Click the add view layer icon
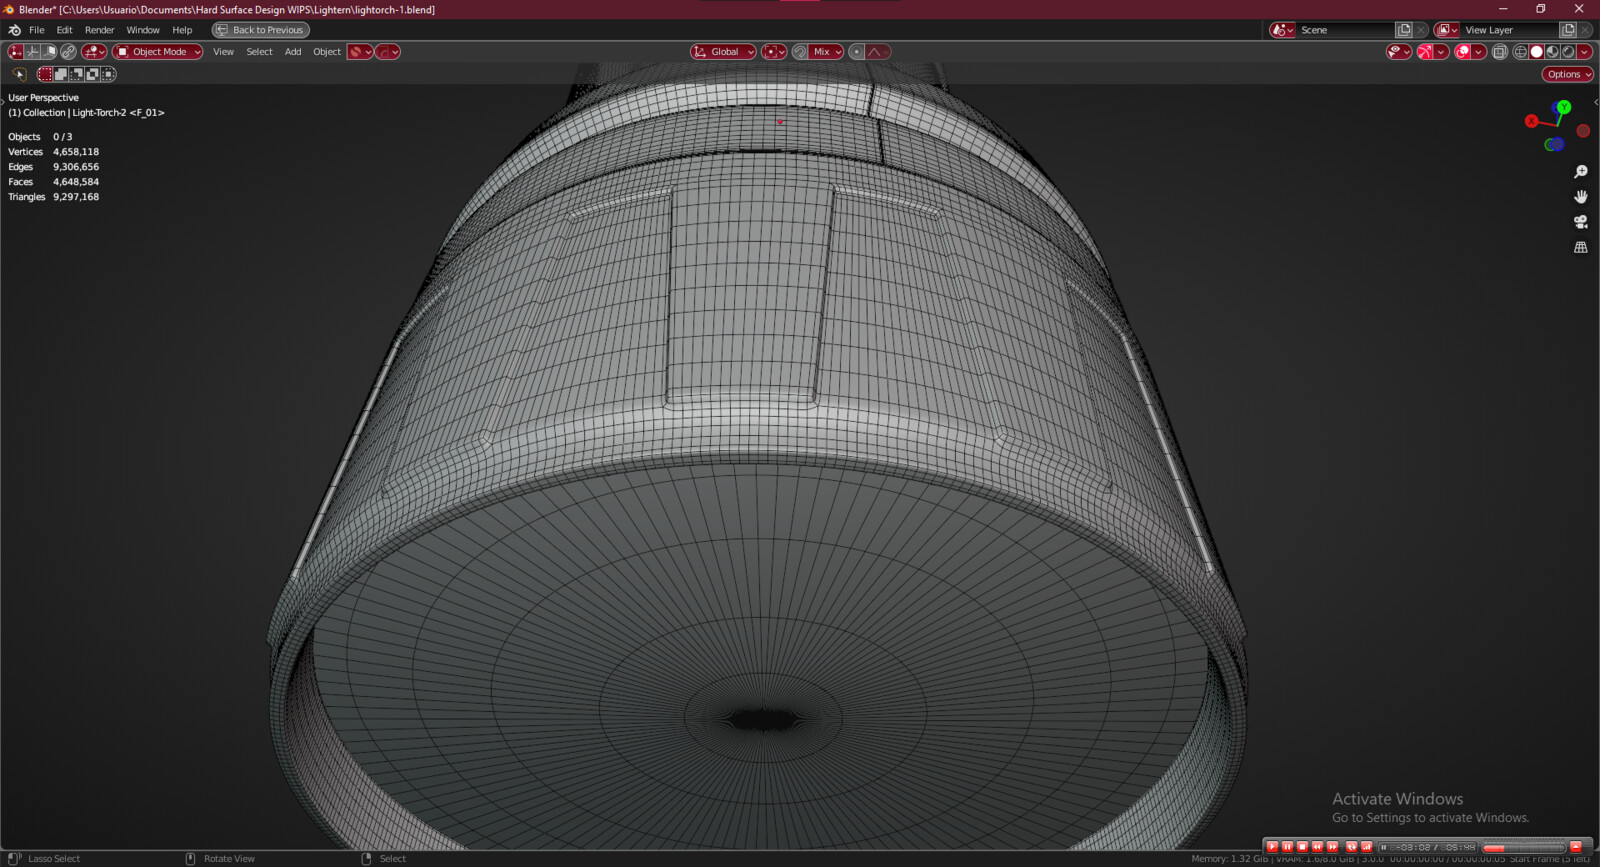This screenshot has height=867, width=1600. (x=1568, y=30)
